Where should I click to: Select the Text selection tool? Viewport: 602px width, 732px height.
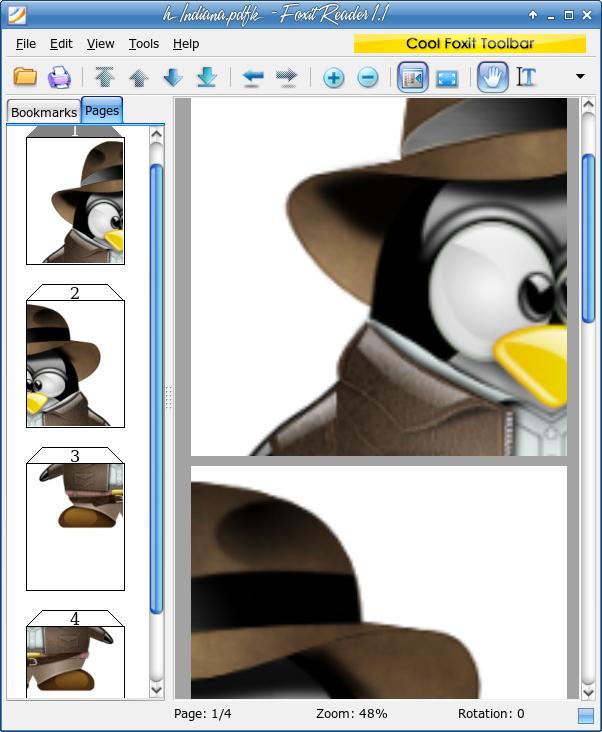click(526, 77)
